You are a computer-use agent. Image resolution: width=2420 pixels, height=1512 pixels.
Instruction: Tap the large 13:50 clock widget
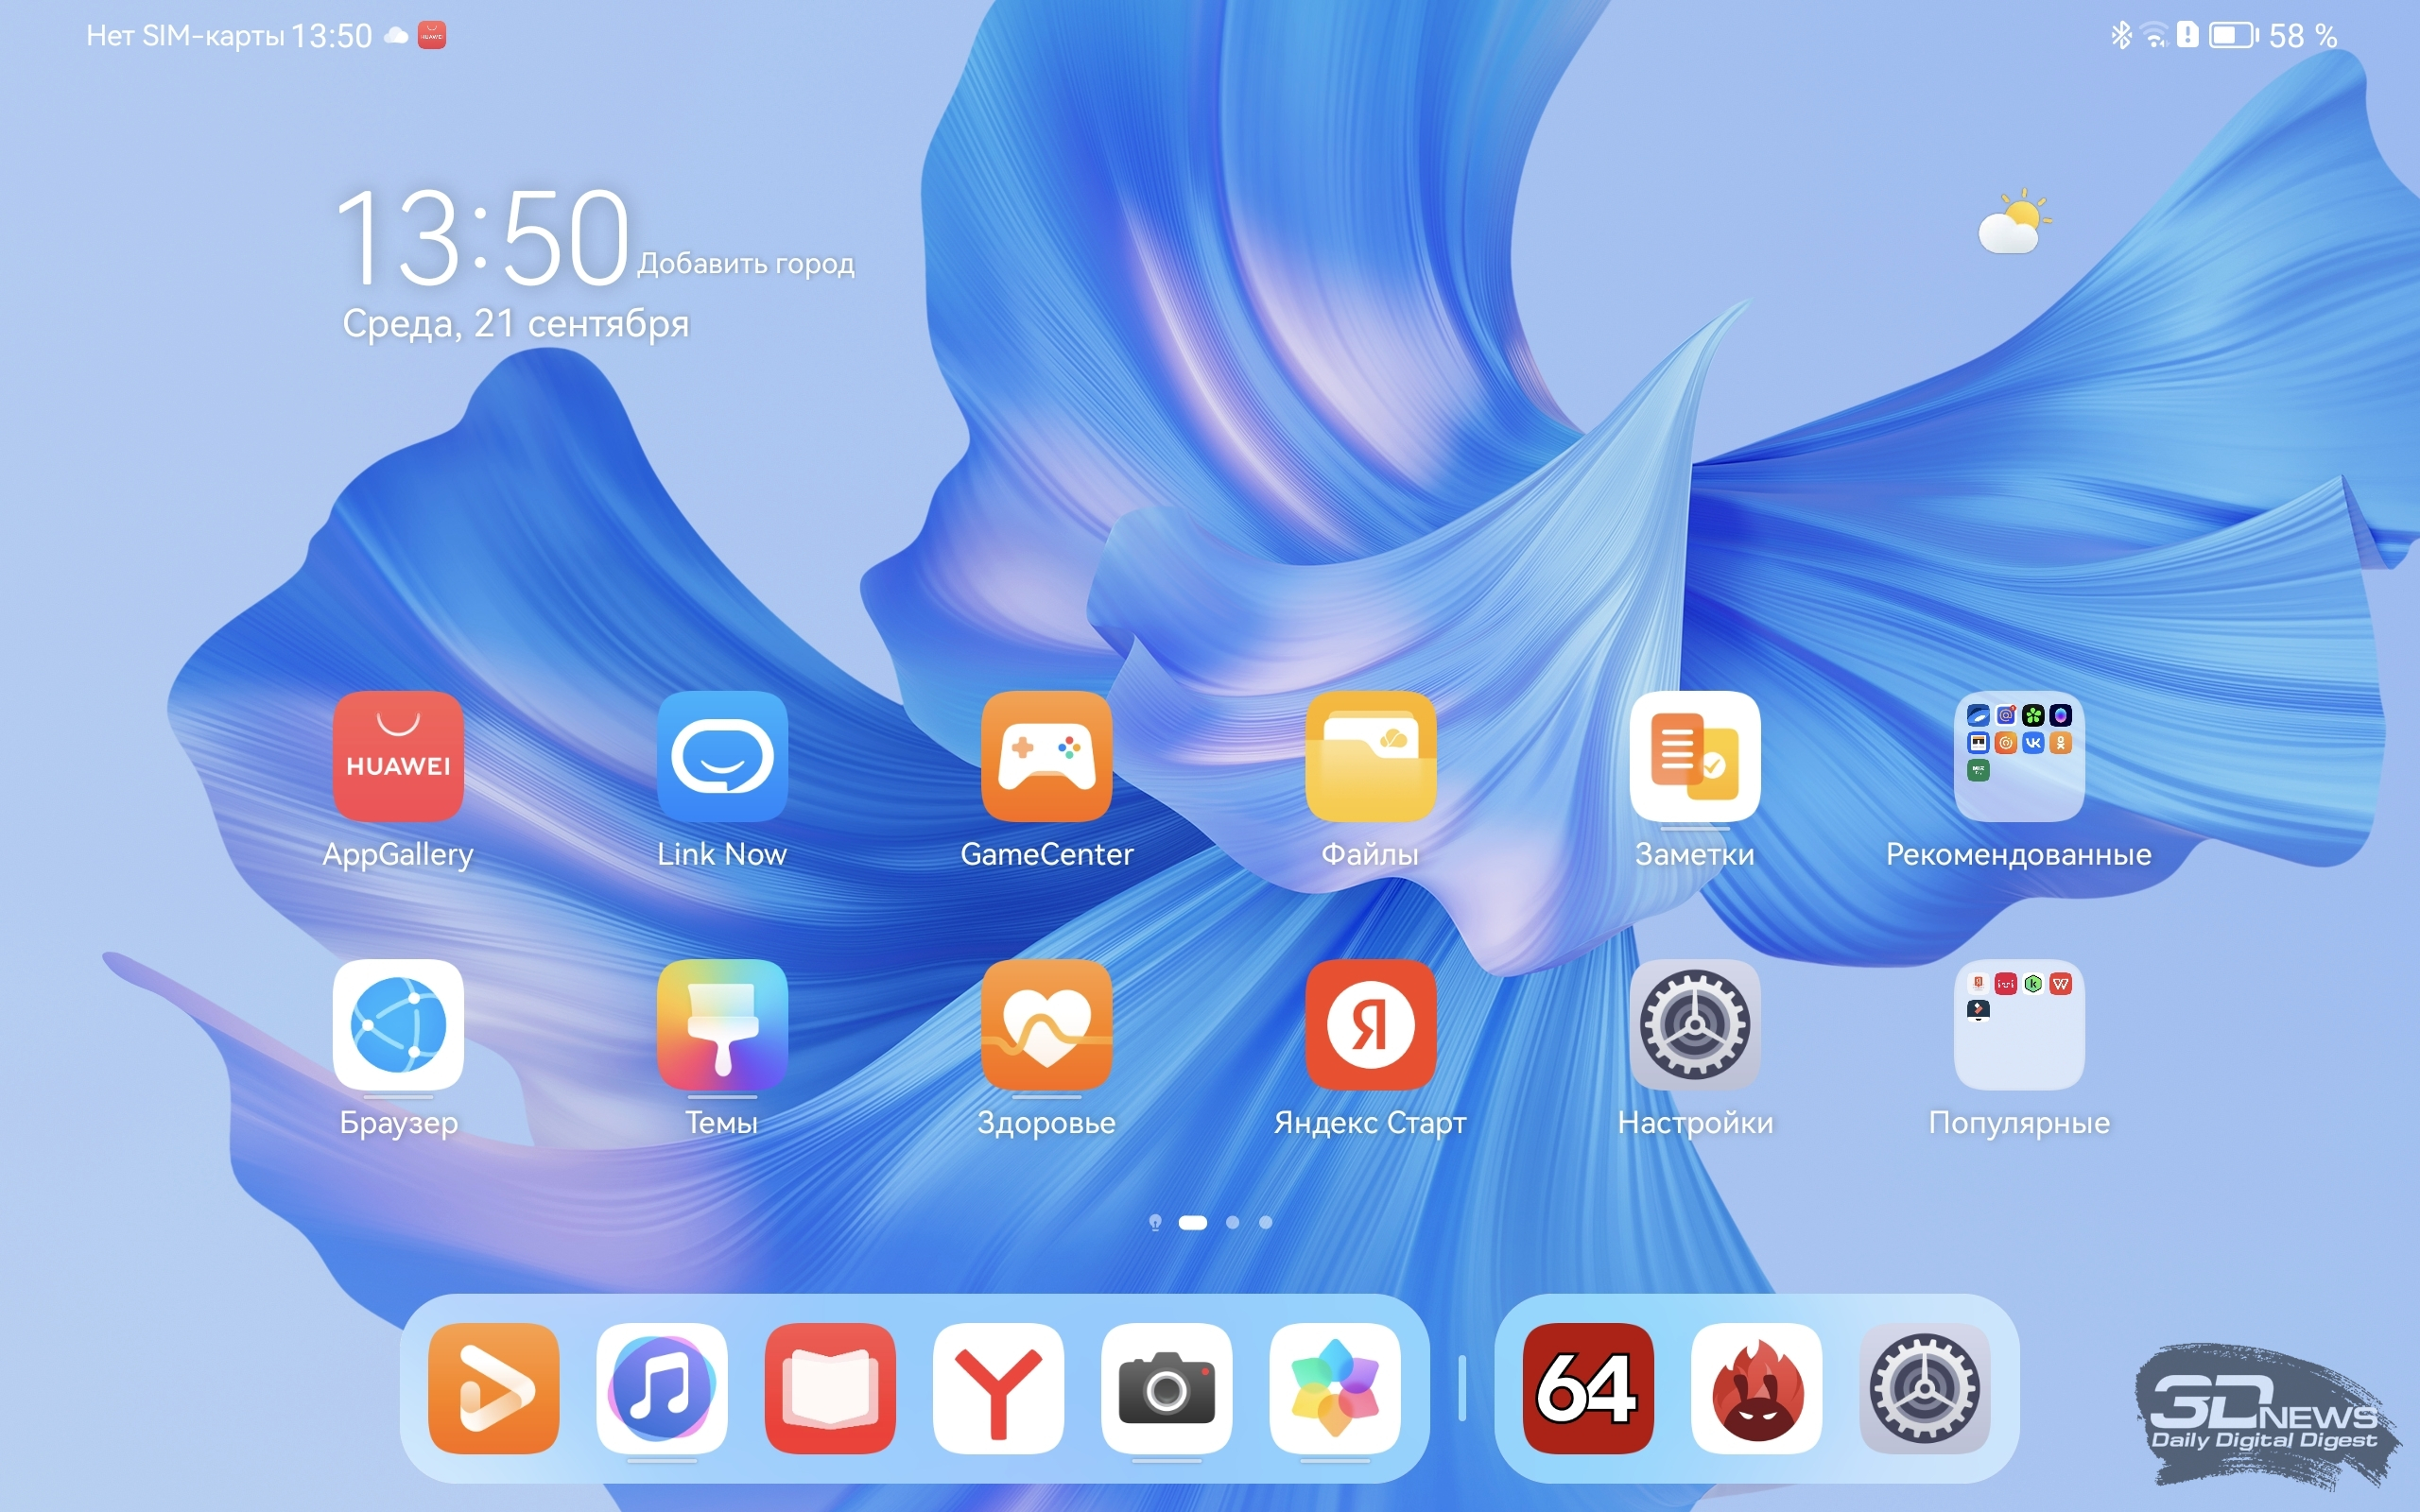(x=482, y=236)
